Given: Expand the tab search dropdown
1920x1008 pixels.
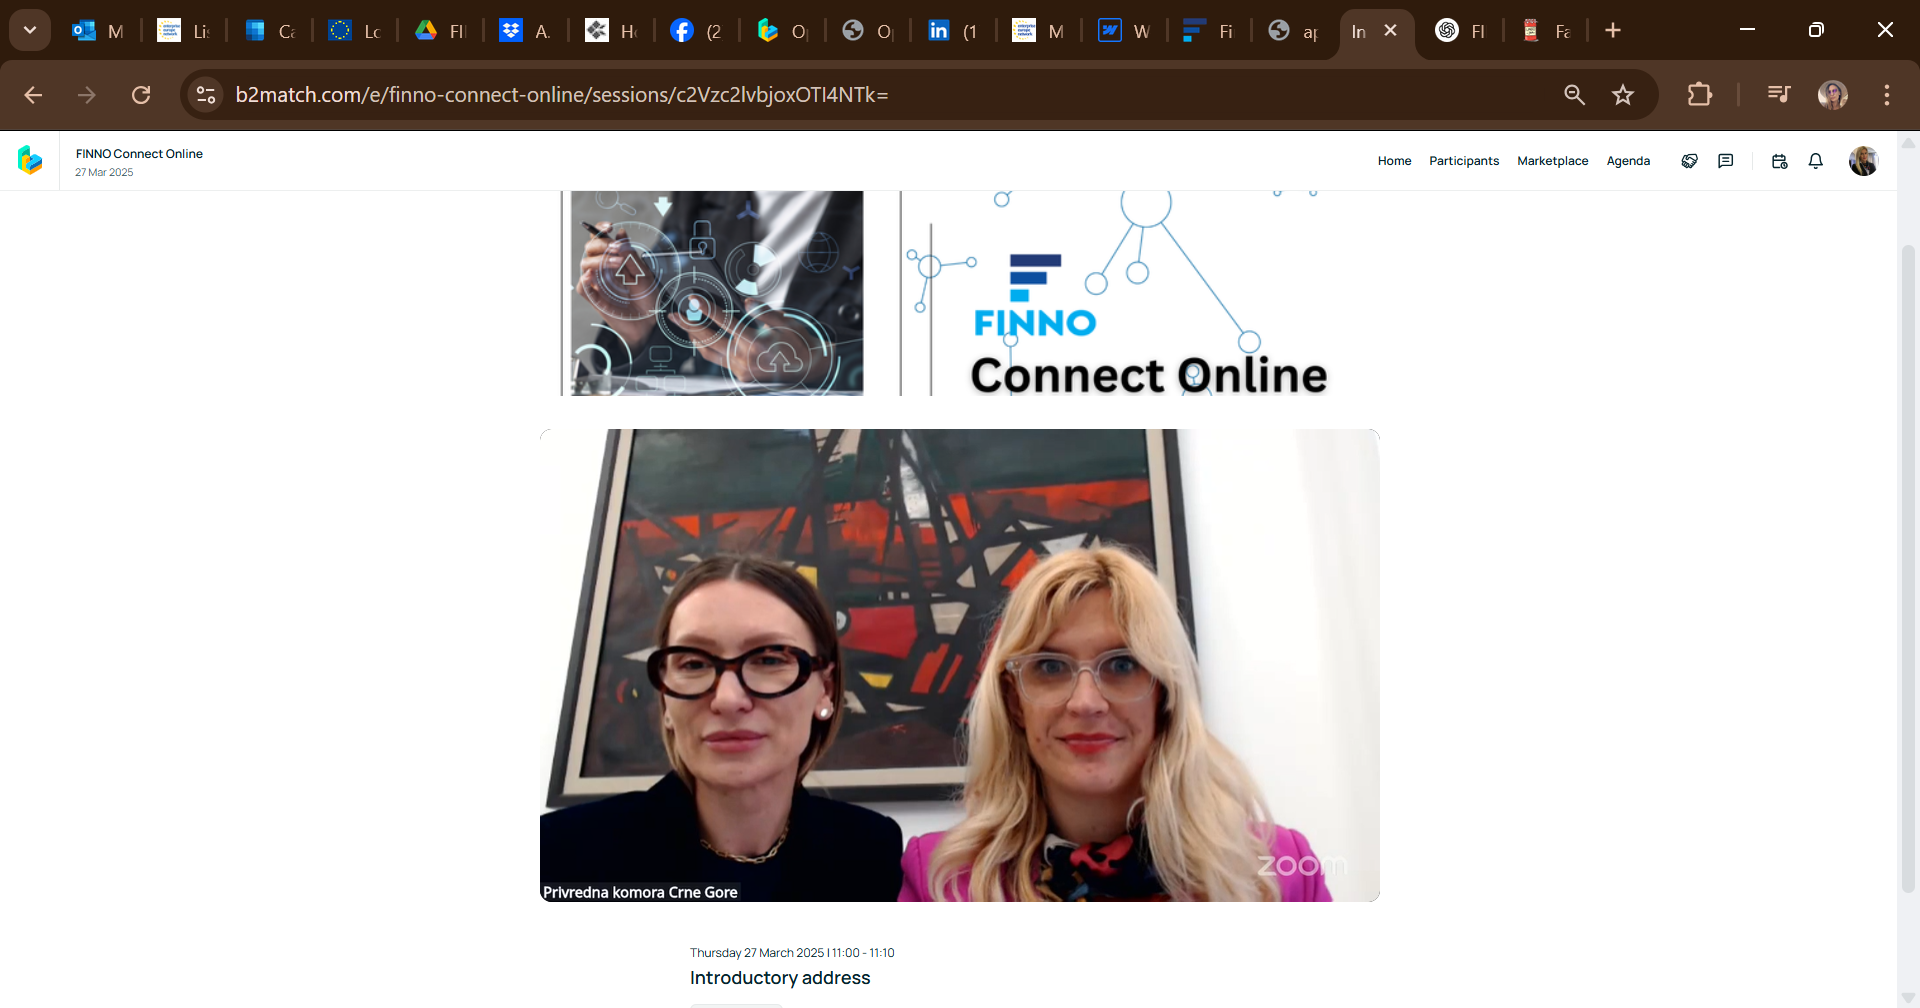Looking at the screenshot, I should click(30, 31).
